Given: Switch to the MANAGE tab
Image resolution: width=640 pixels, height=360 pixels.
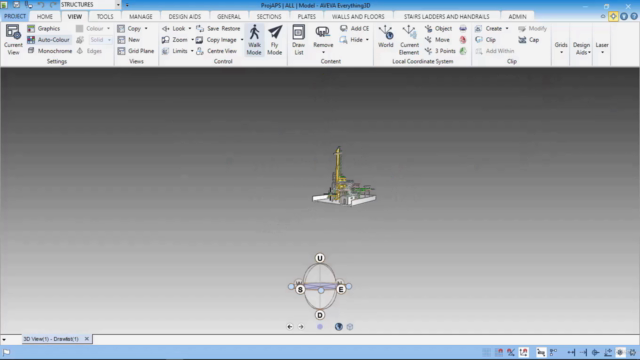Looking at the screenshot, I should pos(141,16).
